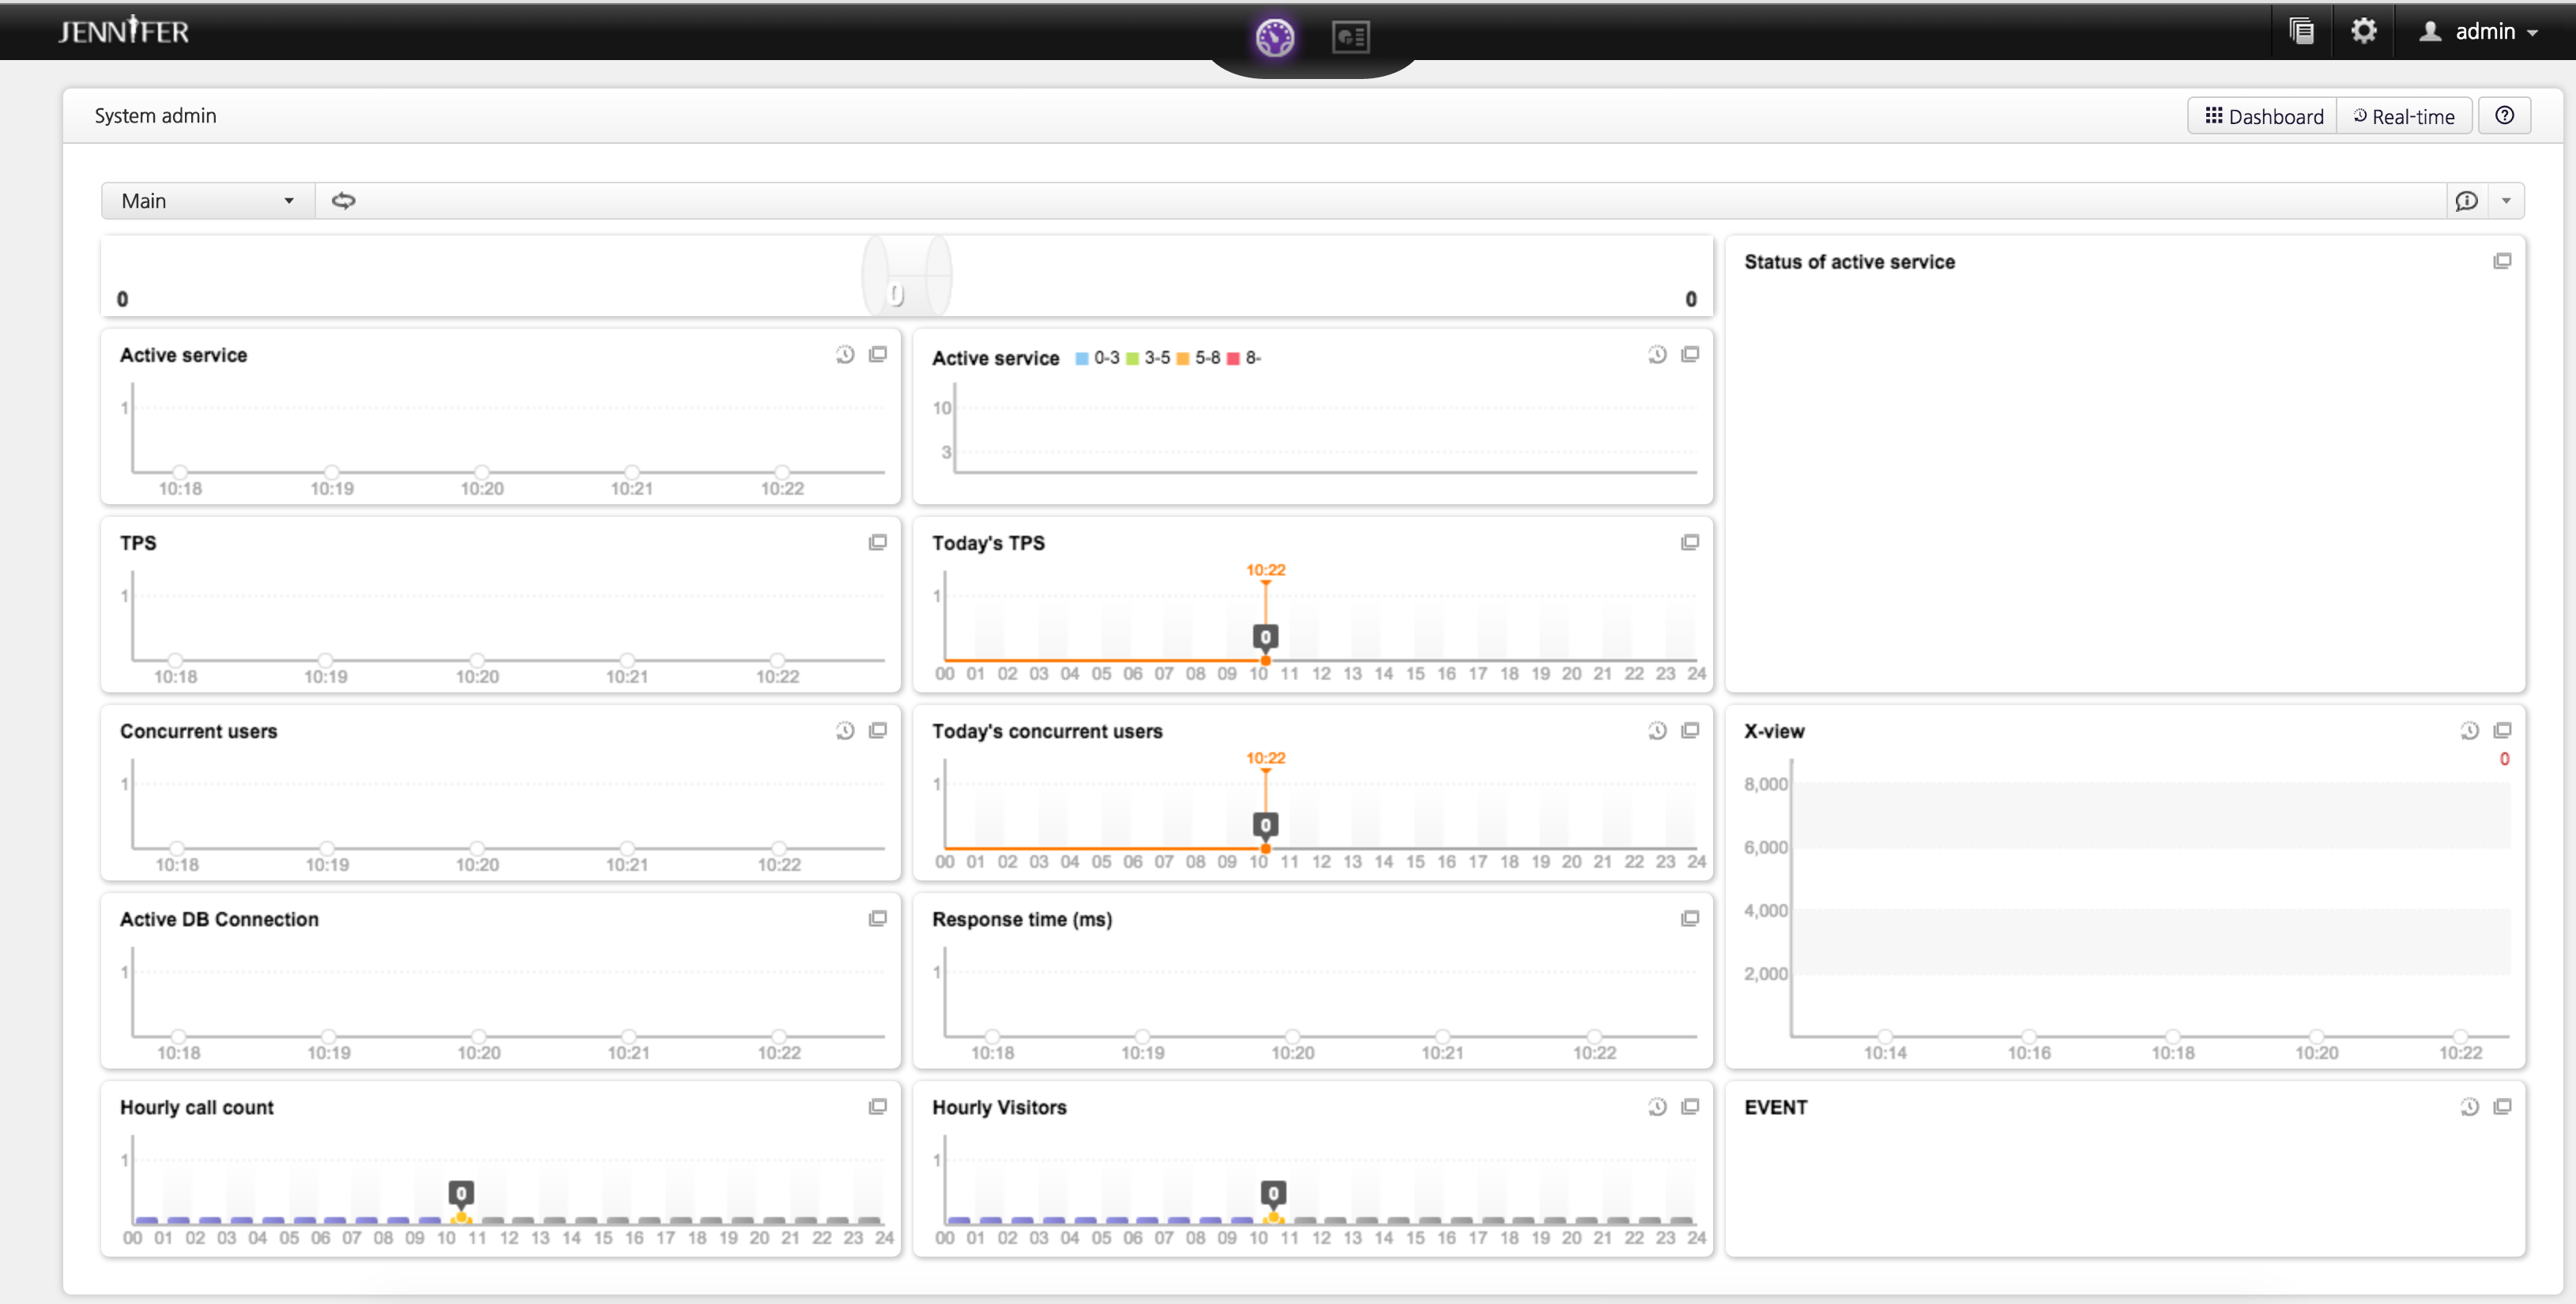Click the JENNIFER logo
The image size is (2576, 1304).
(123, 31)
